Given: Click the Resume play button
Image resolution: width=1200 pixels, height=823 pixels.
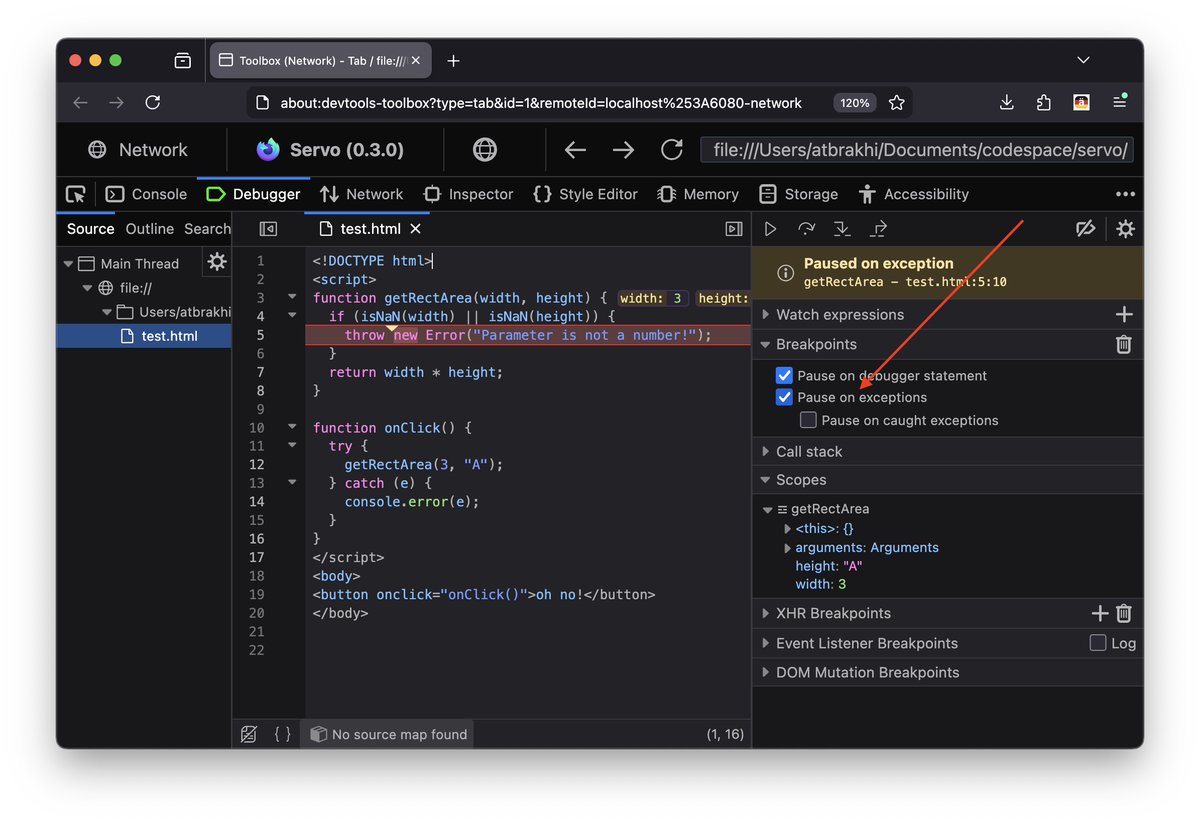Looking at the screenshot, I should 770,229.
